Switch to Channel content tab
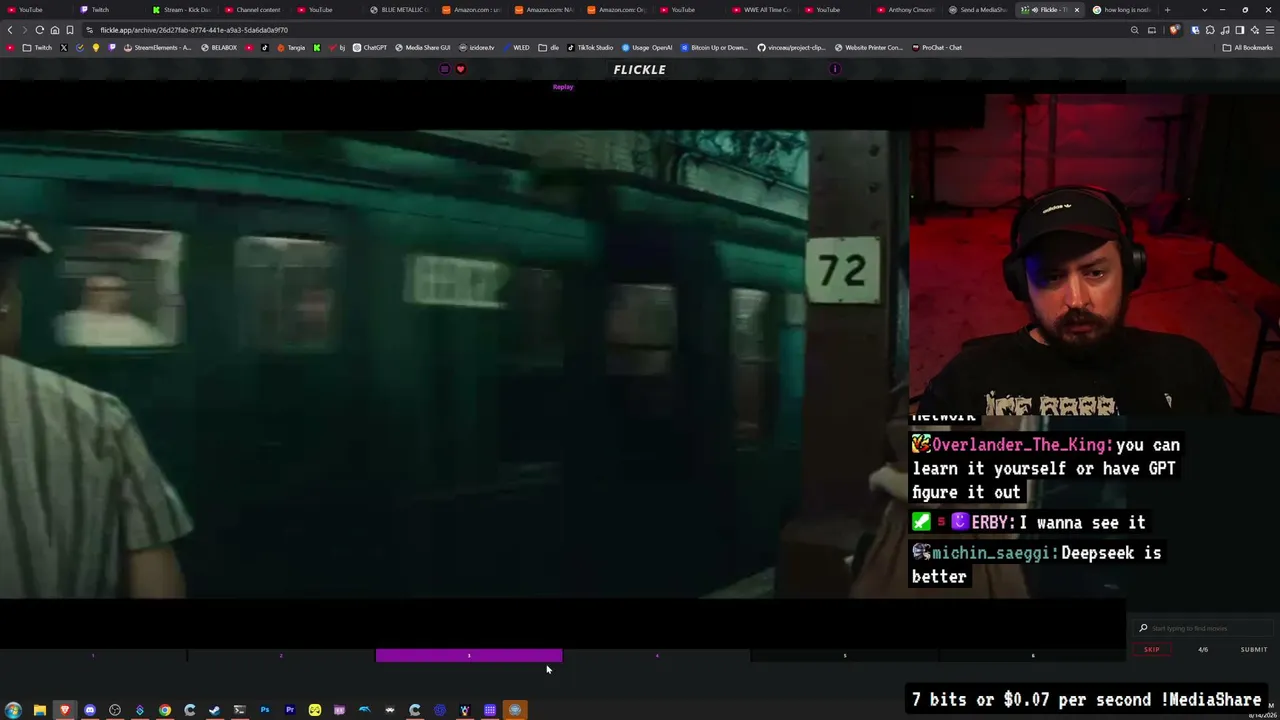Image resolution: width=1280 pixels, height=720 pixels. 254,10
